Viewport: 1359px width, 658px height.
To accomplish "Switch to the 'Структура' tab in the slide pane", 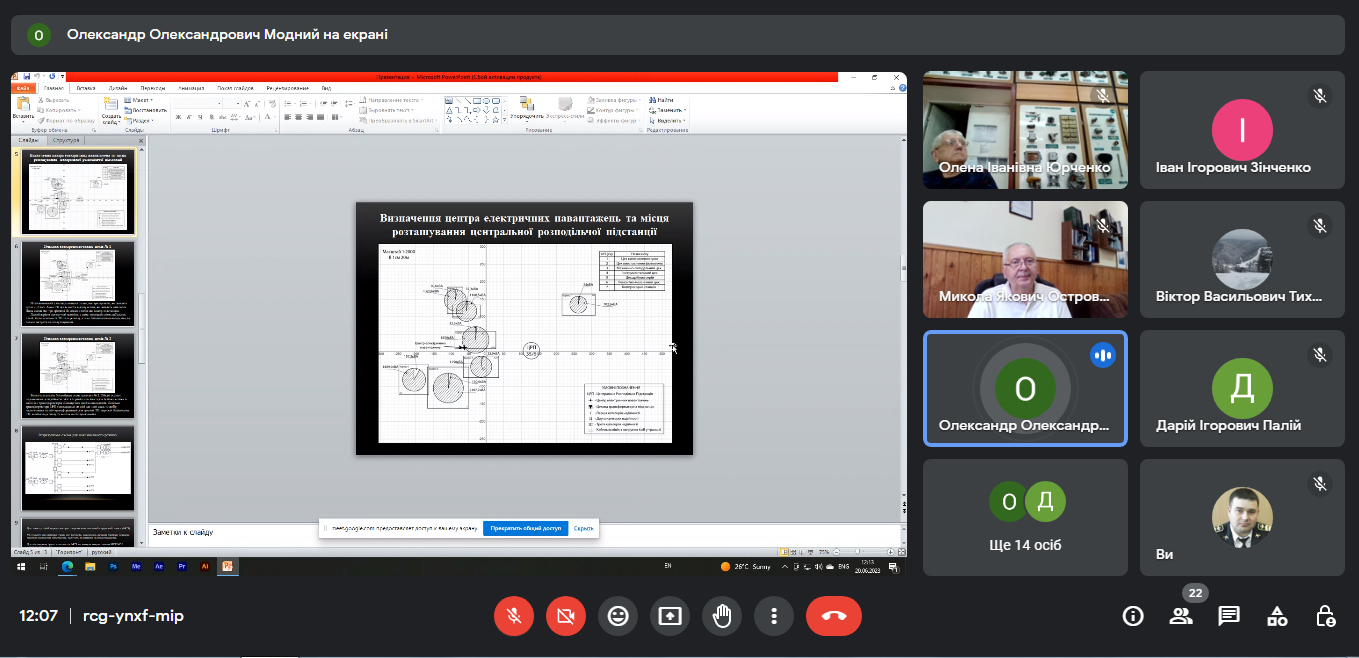I will [x=68, y=140].
